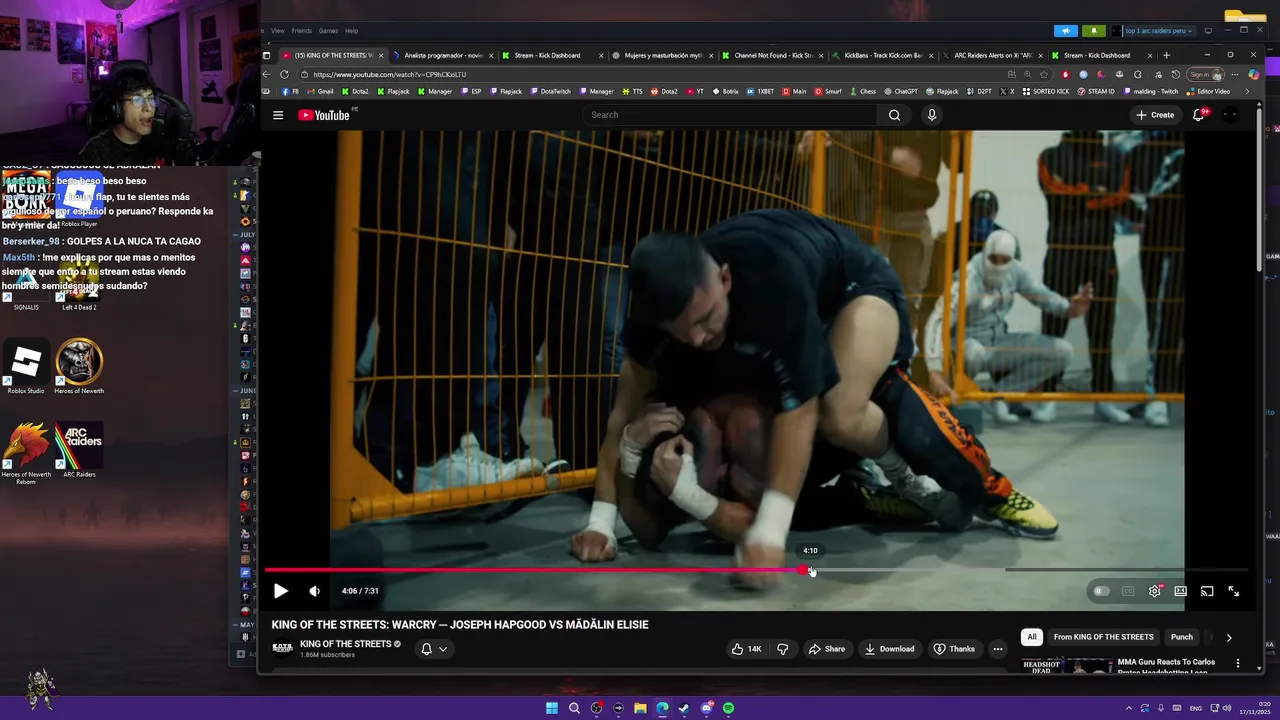Click the Share button
The width and height of the screenshot is (1280, 720).
coord(827,649)
